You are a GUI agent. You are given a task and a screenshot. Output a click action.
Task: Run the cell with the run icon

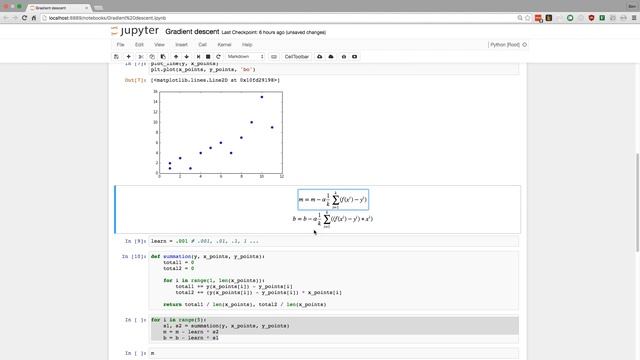[x=199, y=57]
